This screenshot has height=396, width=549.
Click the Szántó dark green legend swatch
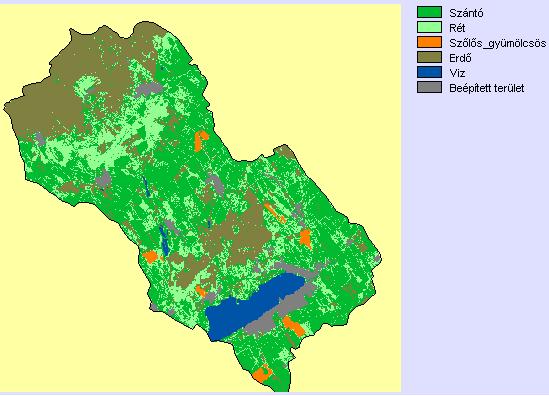click(x=429, y=12)
